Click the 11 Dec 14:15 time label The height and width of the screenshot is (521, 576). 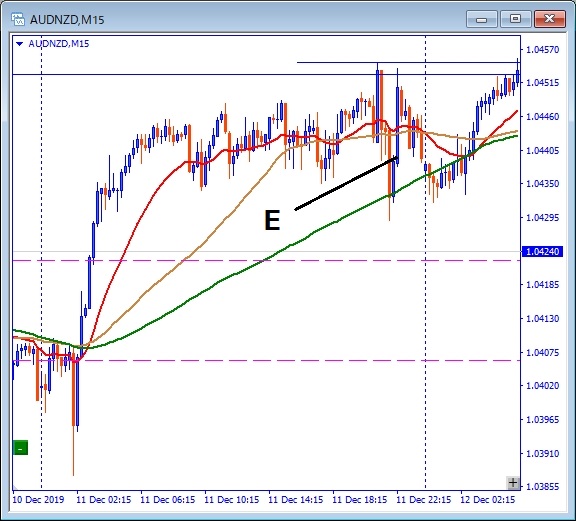[x=296, y=500]
